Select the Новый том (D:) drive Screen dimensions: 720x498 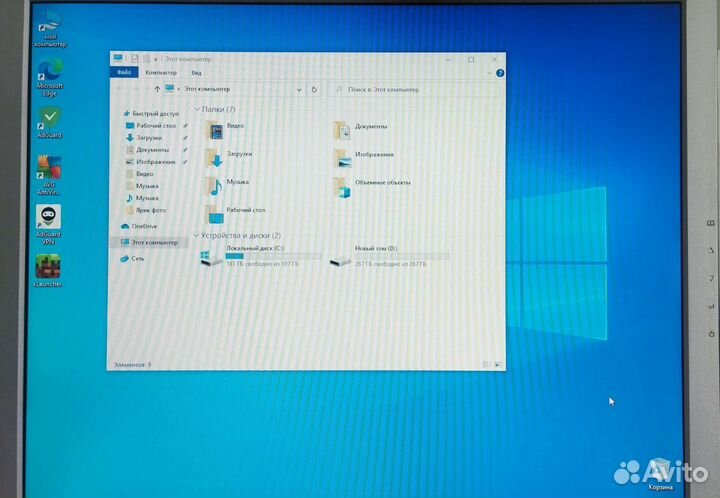pyautogui.click(x=389, y=256)
